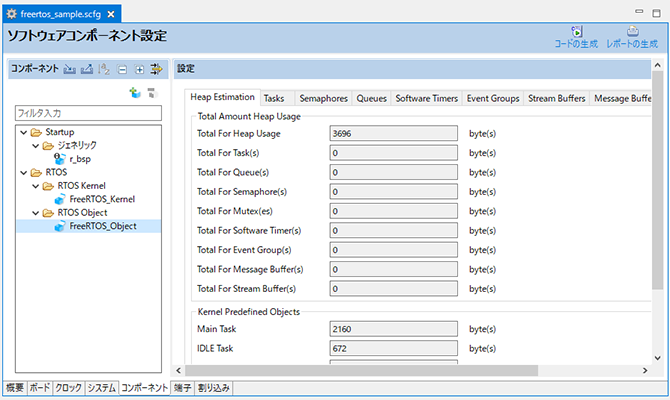Collapse the RTOS tree node
The width and height of the screenshot is (670, 400).
24,173
